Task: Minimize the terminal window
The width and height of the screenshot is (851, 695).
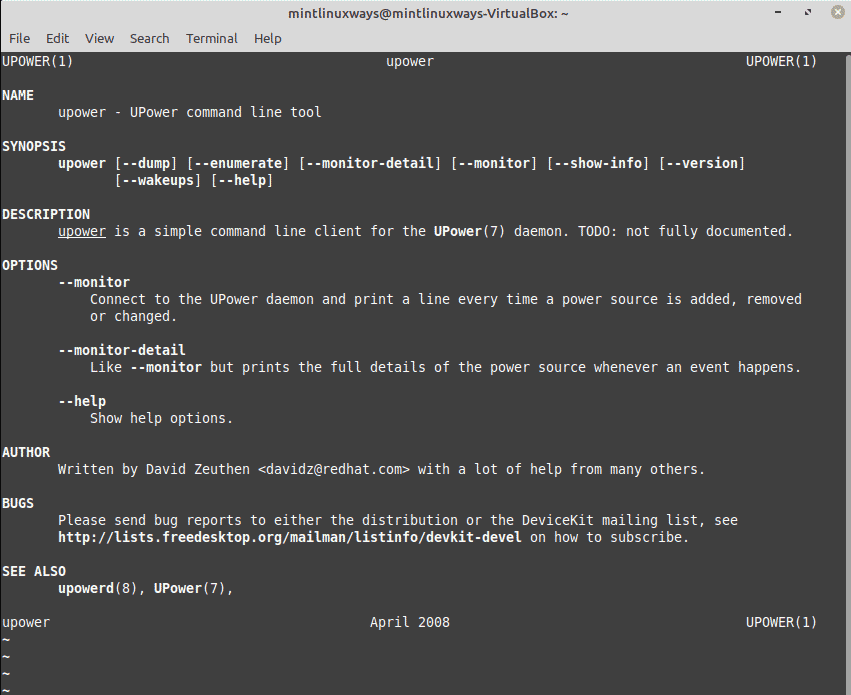Action: 778,12
